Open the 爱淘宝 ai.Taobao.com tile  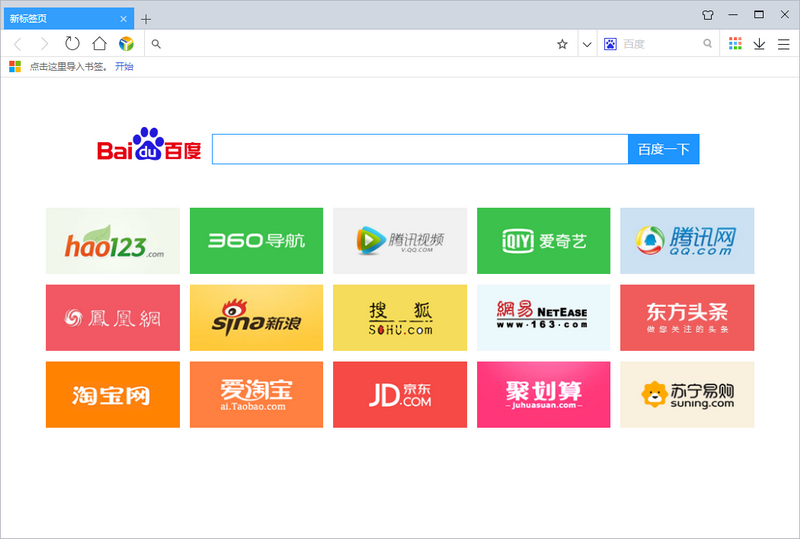(x=256, y=395)
